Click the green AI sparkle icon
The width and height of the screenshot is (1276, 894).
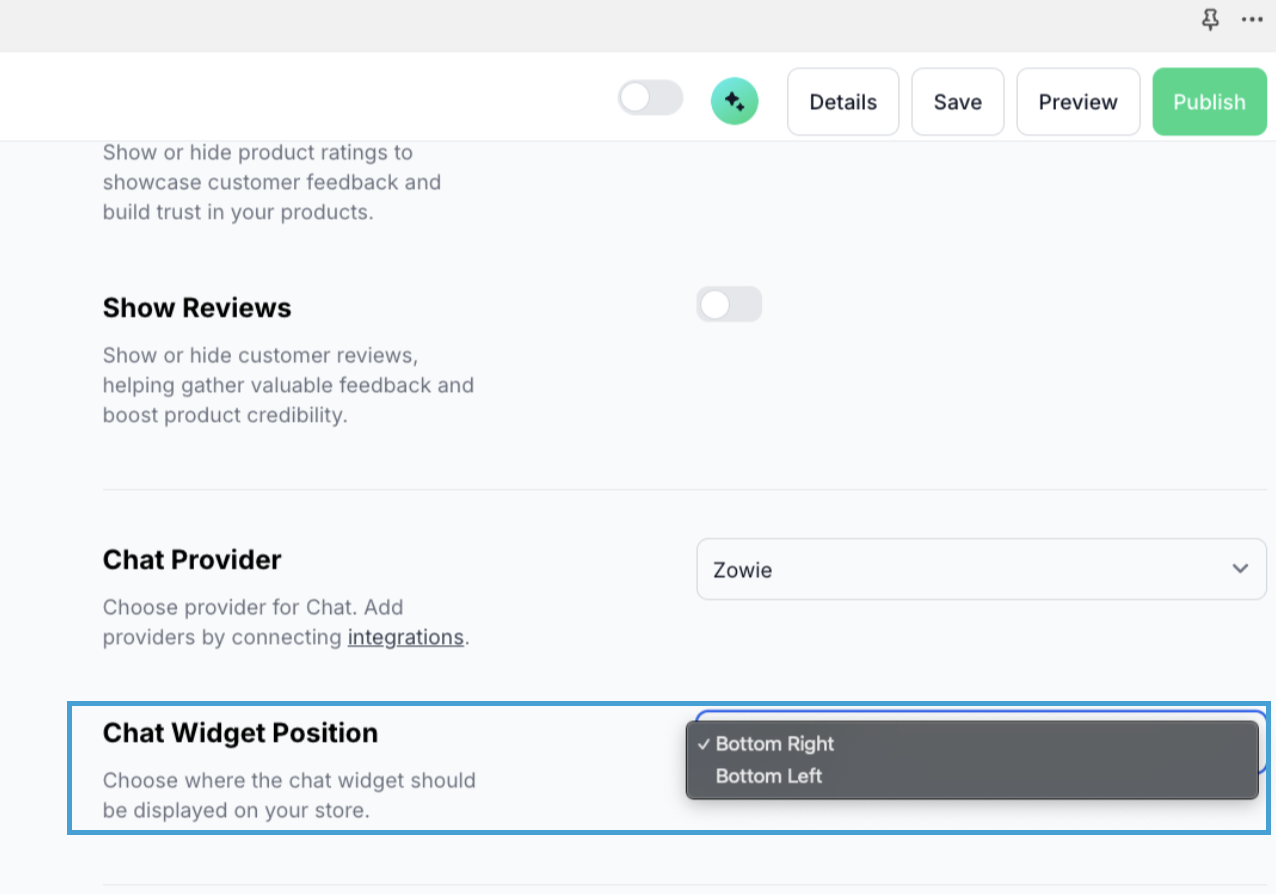click(x=734, y=101)
